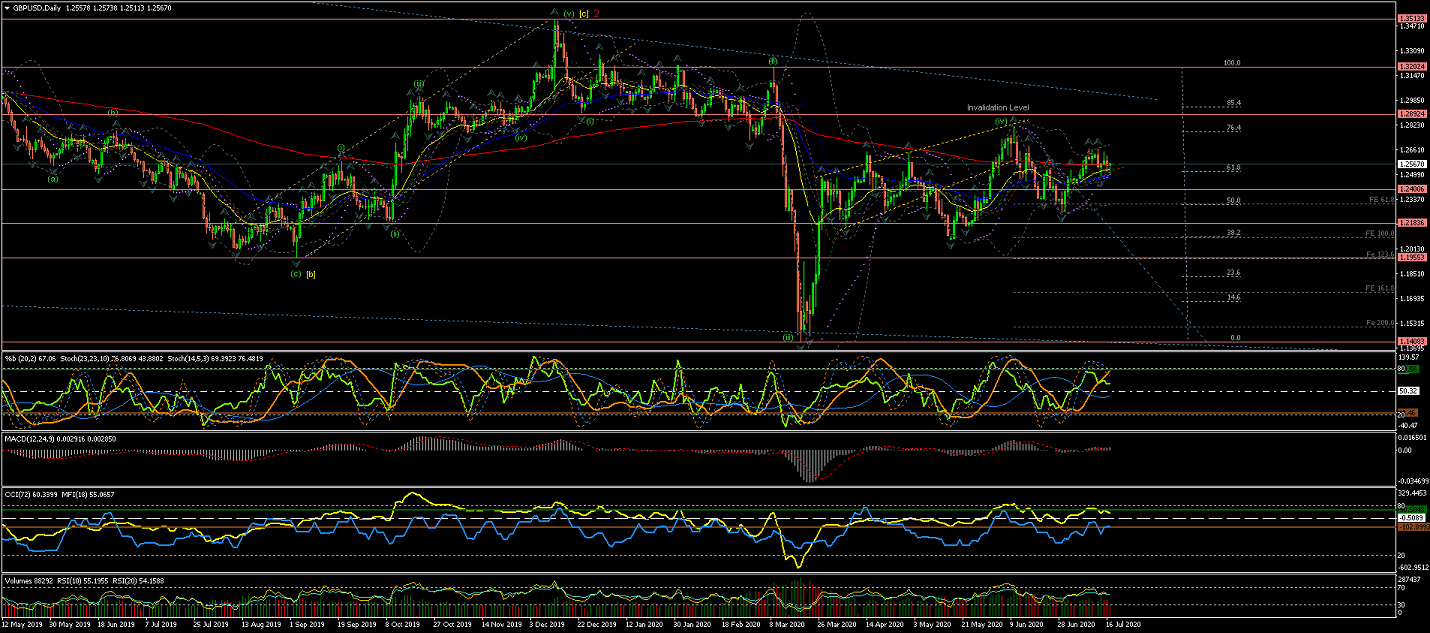
Task: Select the yellow [c] wave label
Action: (x=583, y=14)
